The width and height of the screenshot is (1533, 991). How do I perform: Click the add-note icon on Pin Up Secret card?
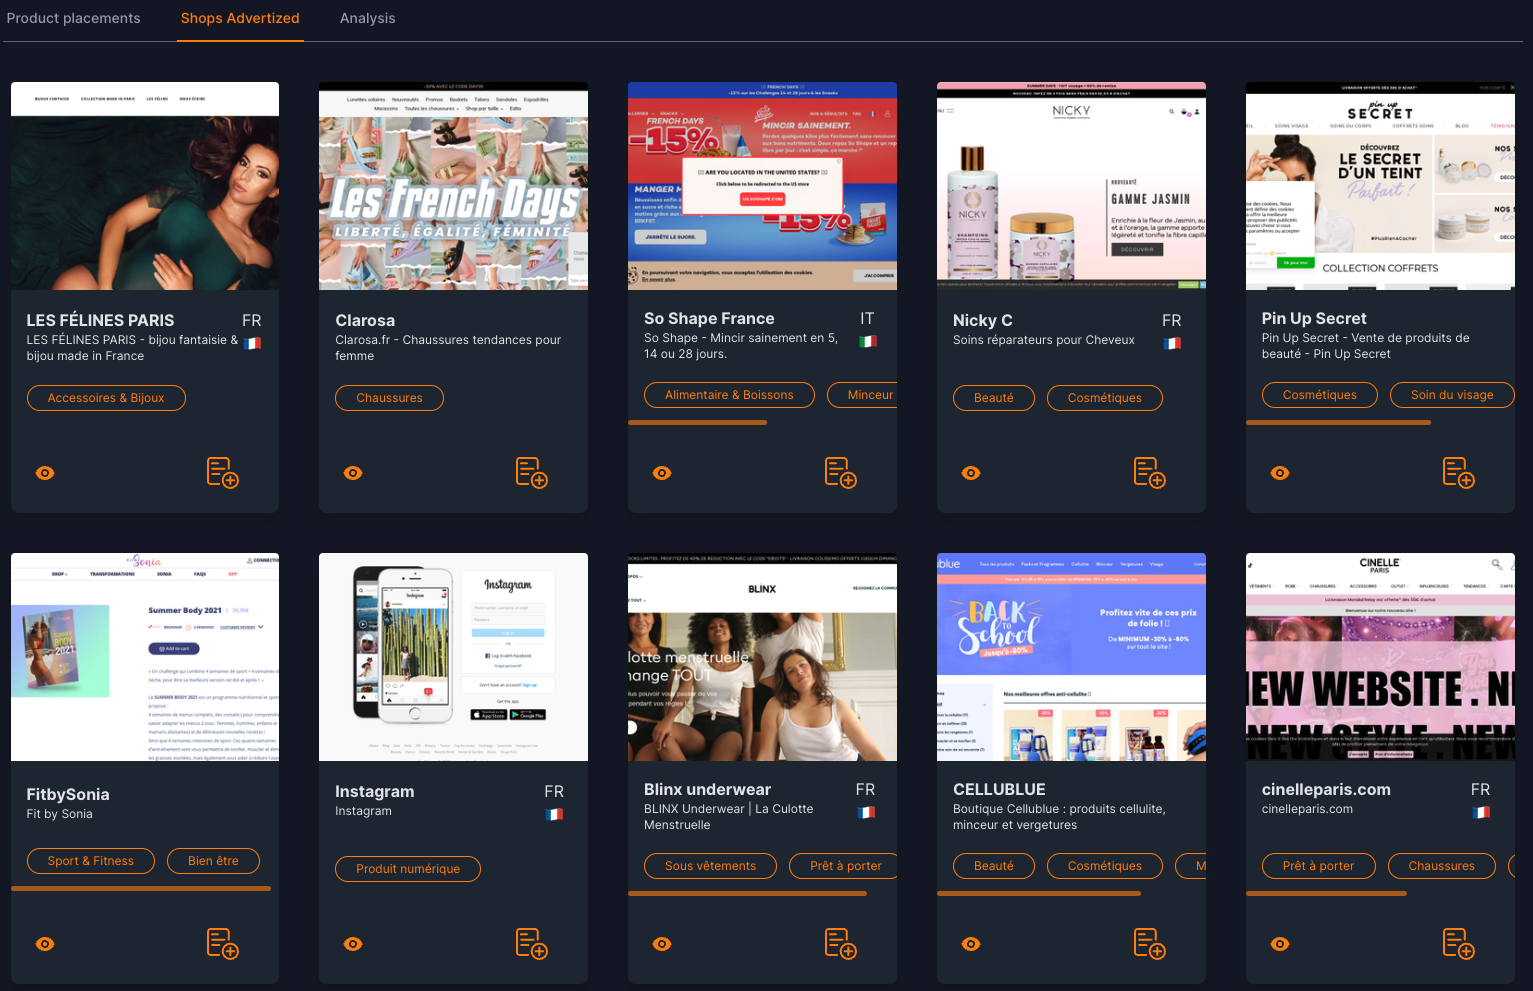(x=1458, y=472)
